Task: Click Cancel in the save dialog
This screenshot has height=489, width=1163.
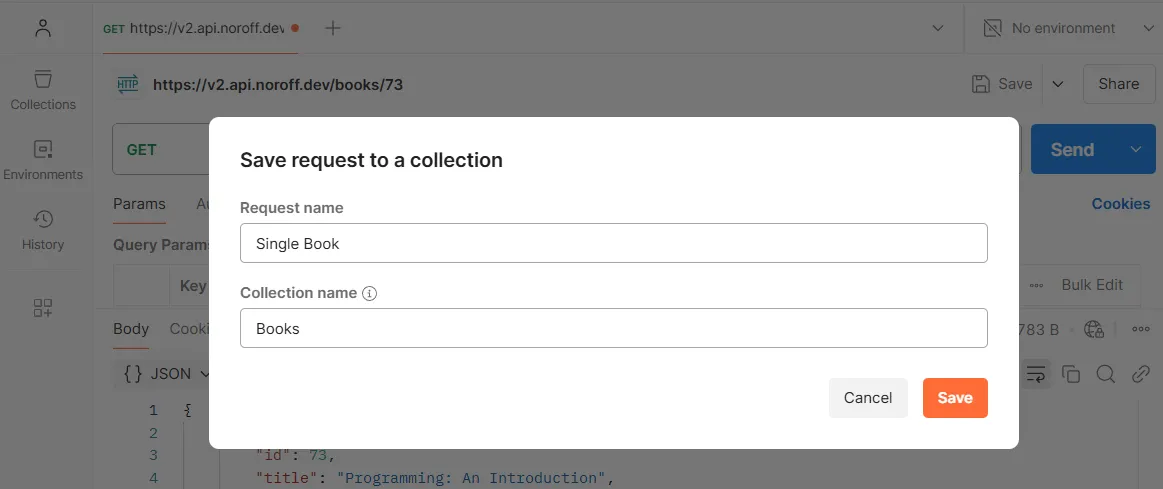Action: pos(868,398)
